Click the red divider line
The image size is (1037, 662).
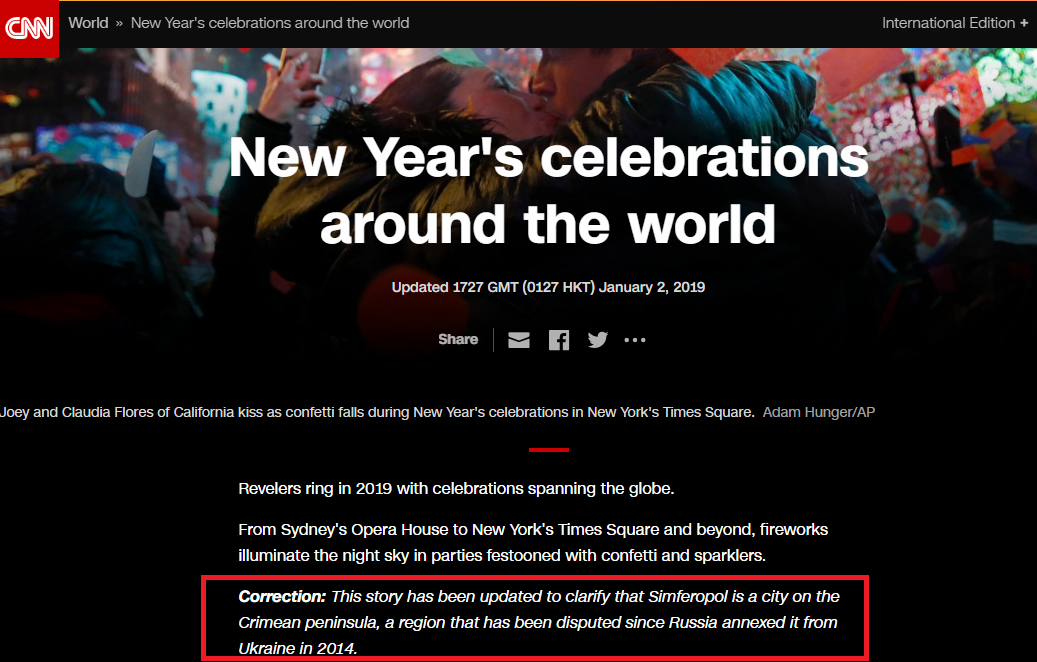pyautogui.click(x=548, y=450)
